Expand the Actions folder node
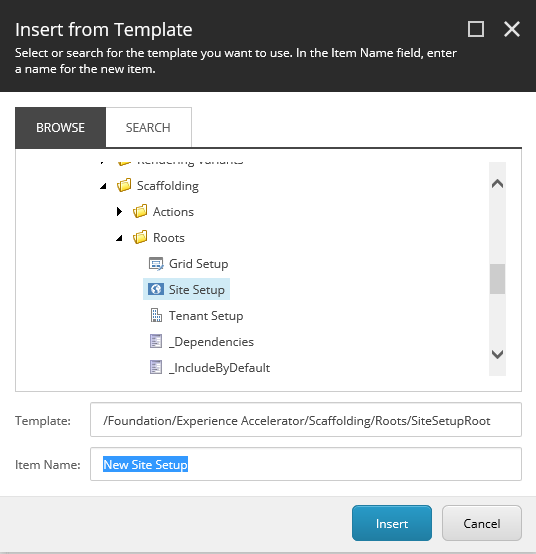Image resolution: width=536 pixels, height=554 pixels. coord(119,212)
